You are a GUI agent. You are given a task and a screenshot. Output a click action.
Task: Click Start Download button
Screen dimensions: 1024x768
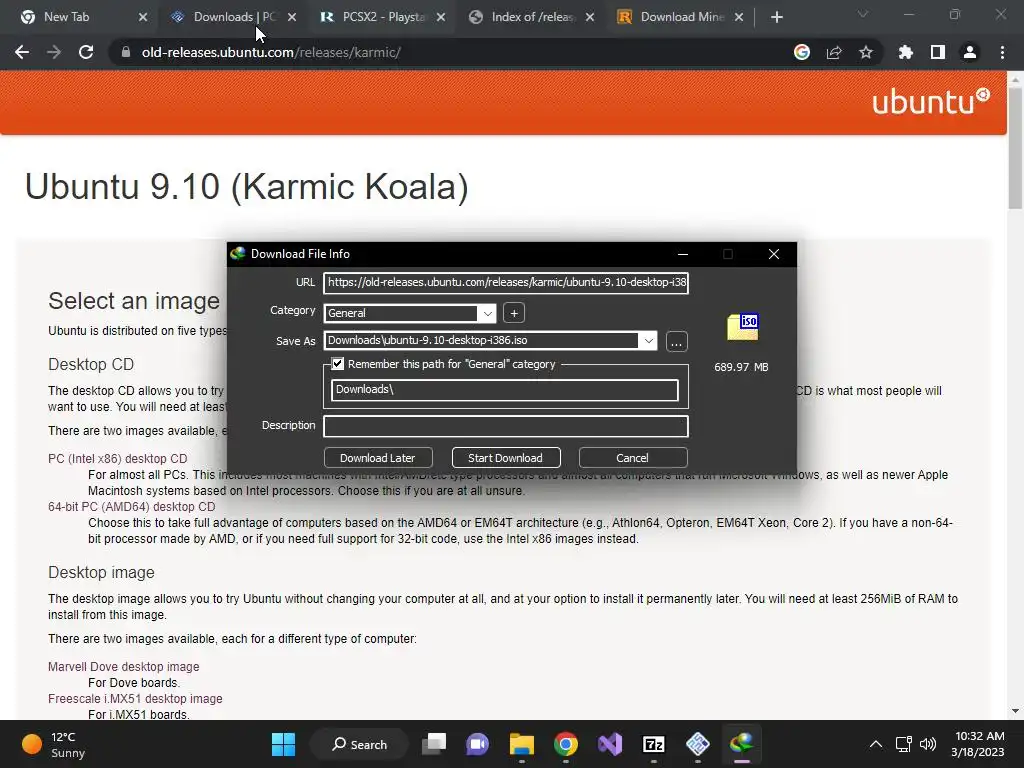505,458
